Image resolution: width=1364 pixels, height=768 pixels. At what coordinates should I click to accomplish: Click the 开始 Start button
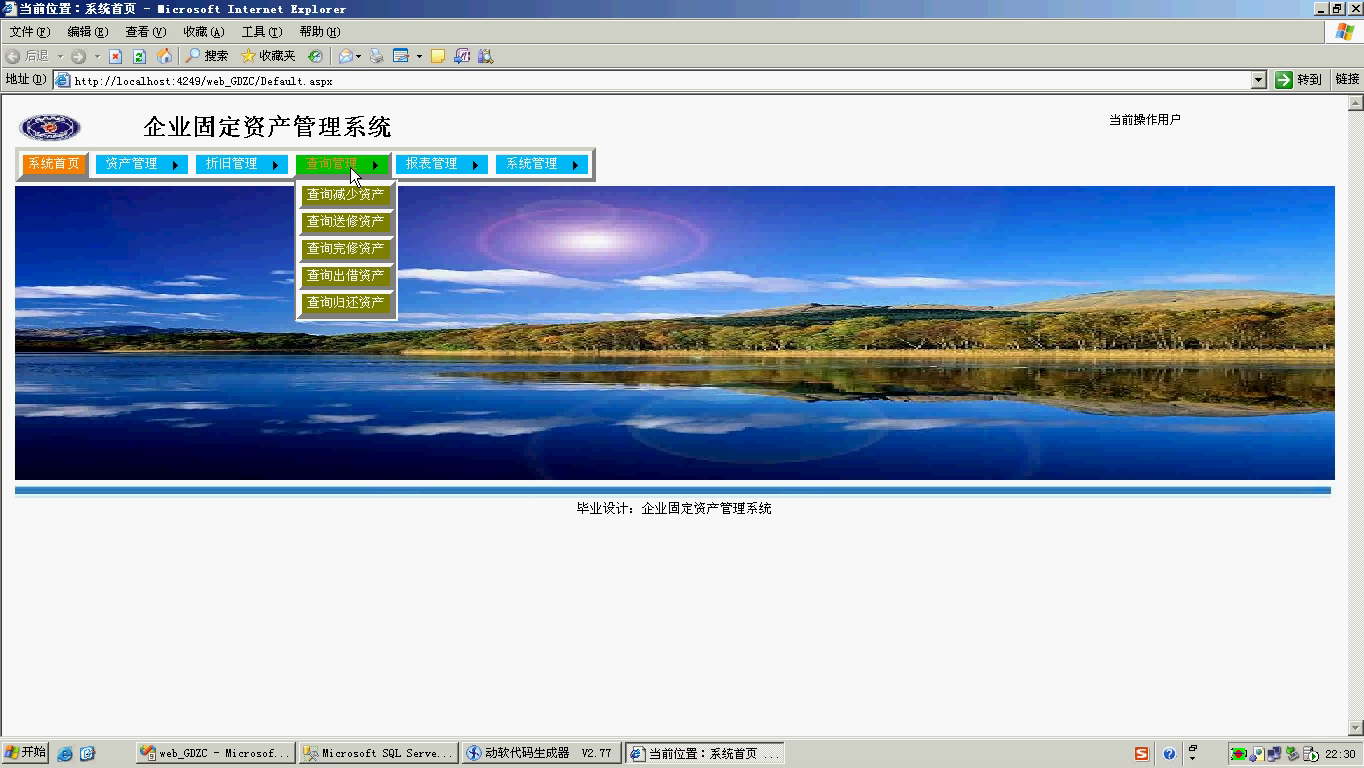(25, 753)
